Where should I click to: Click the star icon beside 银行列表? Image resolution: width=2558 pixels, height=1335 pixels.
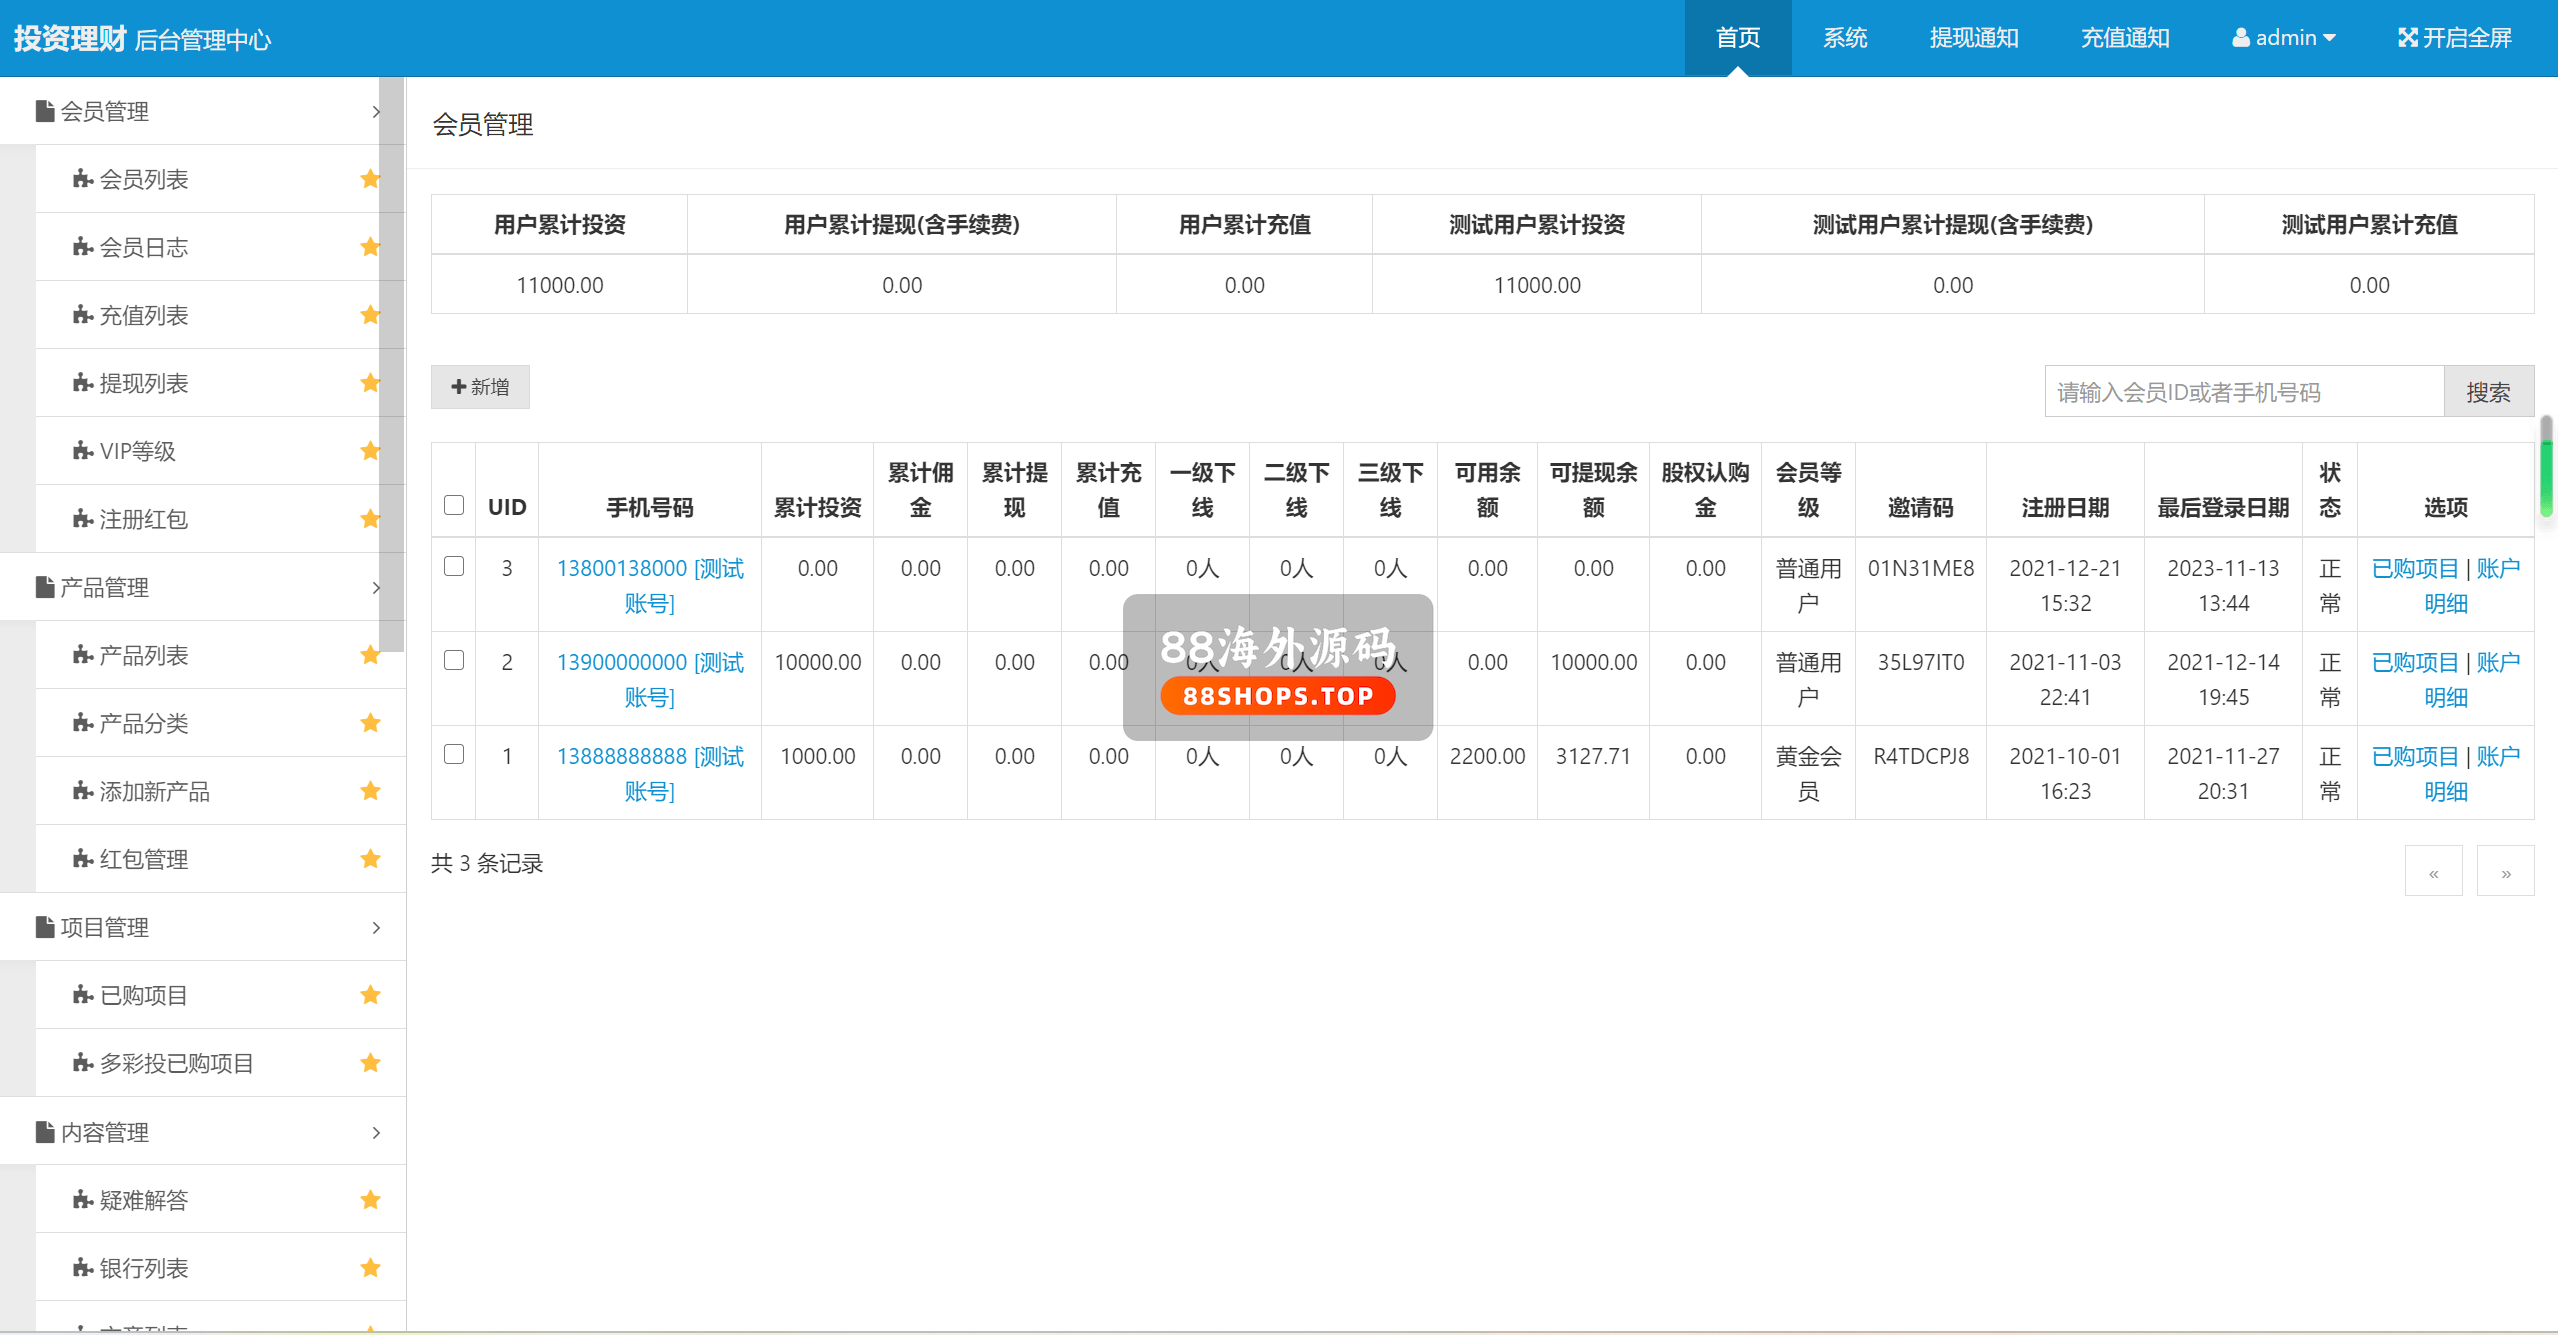coord(370,1268)
